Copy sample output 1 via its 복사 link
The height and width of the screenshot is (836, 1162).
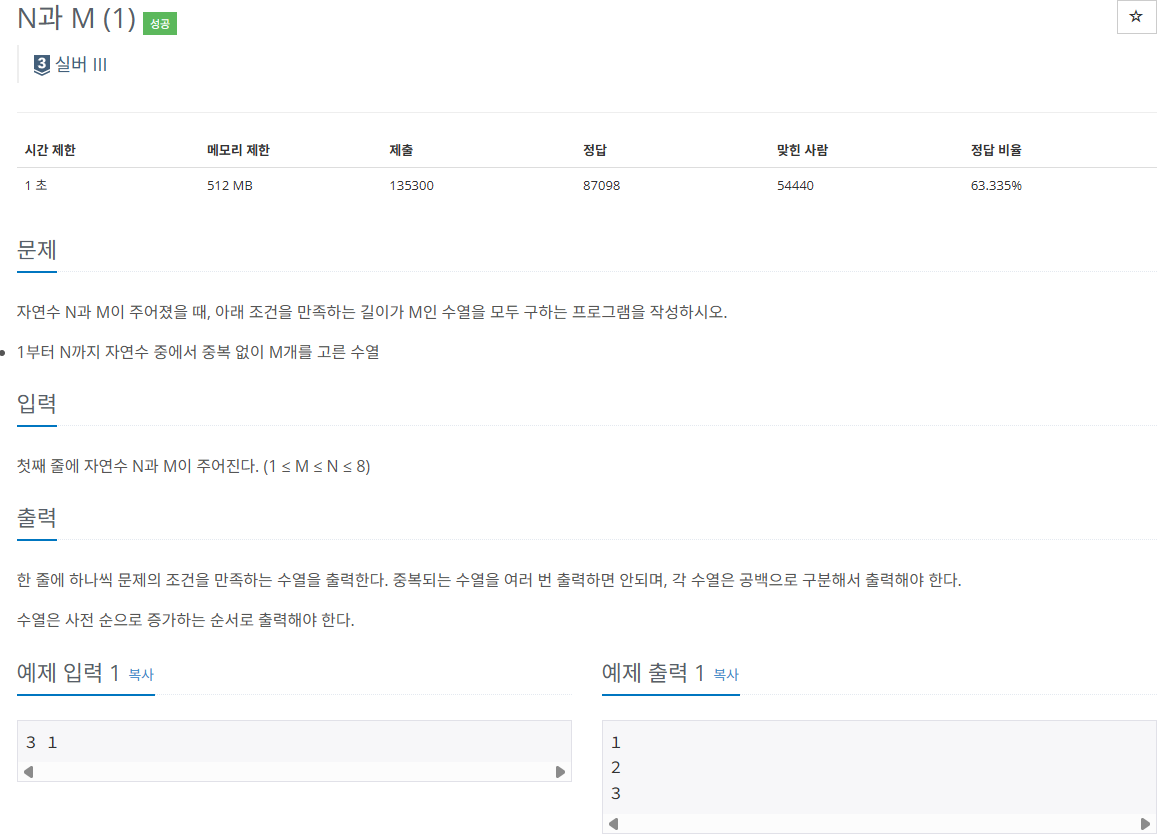click(725, 675)
